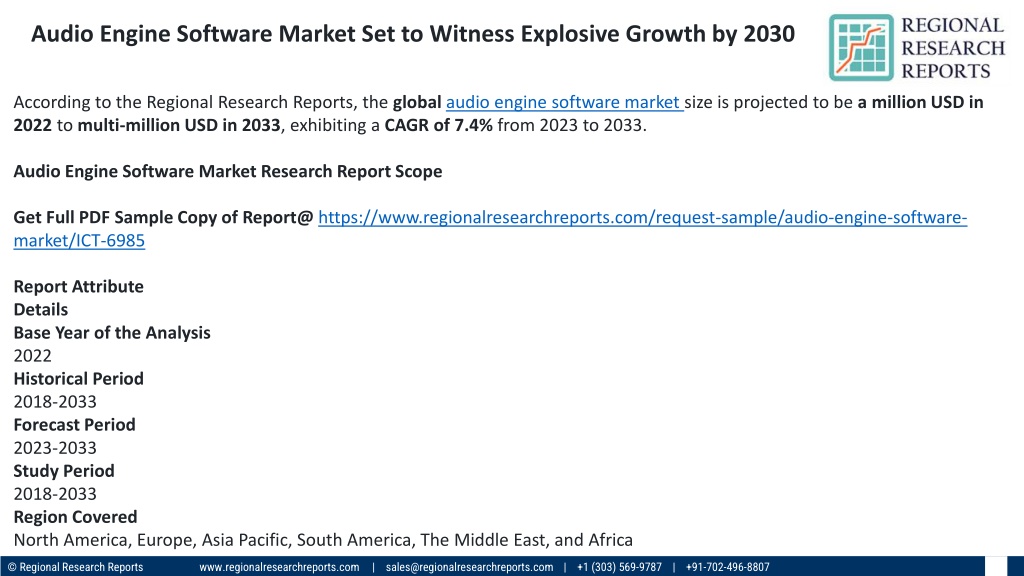Click '© Regional Research Reports' footer text
Viewport: 1024px width, 576px height.
75,567
